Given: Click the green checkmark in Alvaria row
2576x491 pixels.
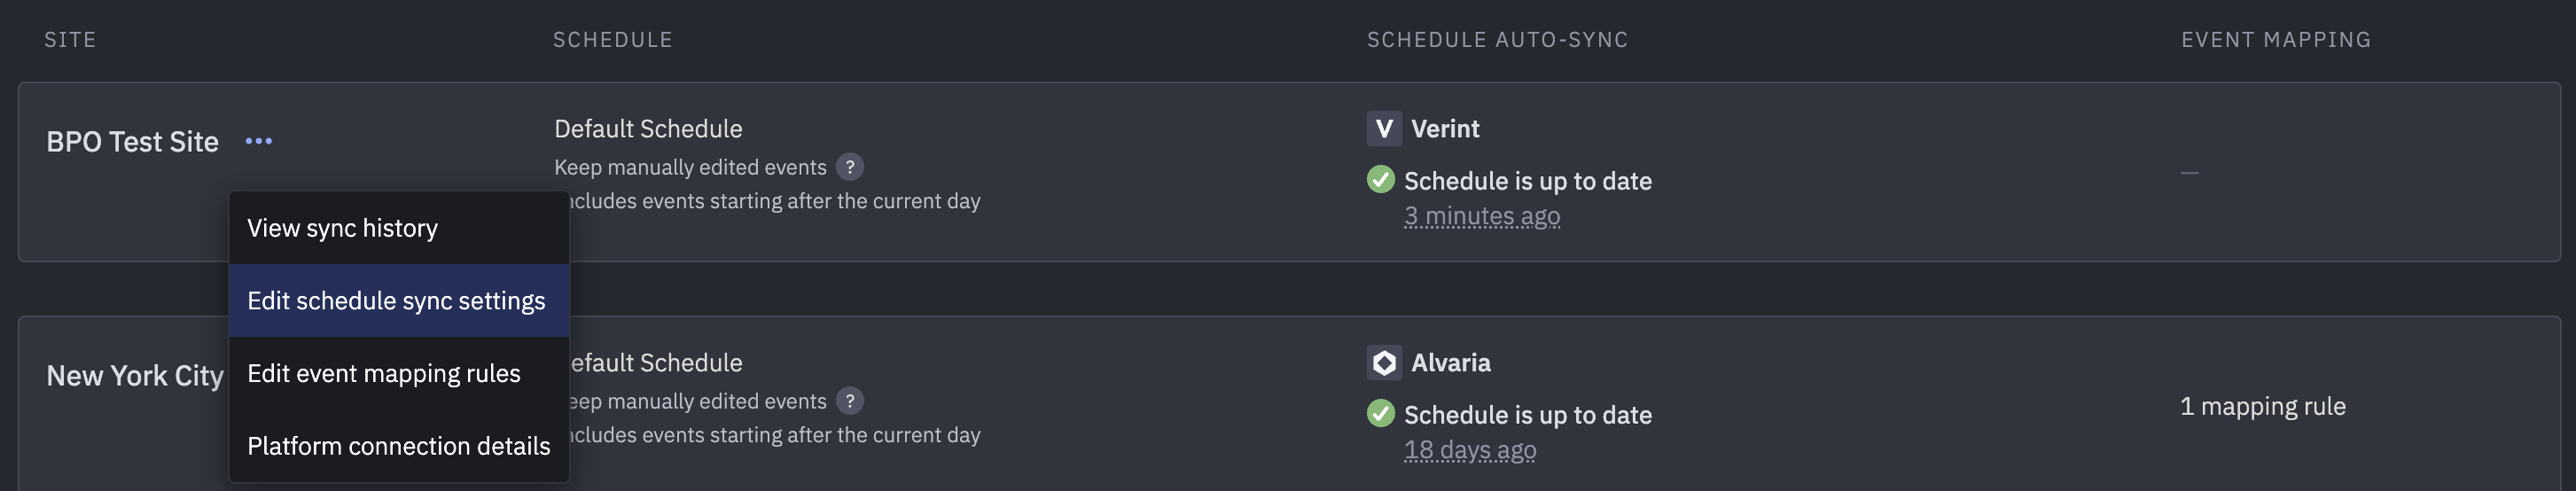Looking at the screenshot, I should (x=1380, y=414).
